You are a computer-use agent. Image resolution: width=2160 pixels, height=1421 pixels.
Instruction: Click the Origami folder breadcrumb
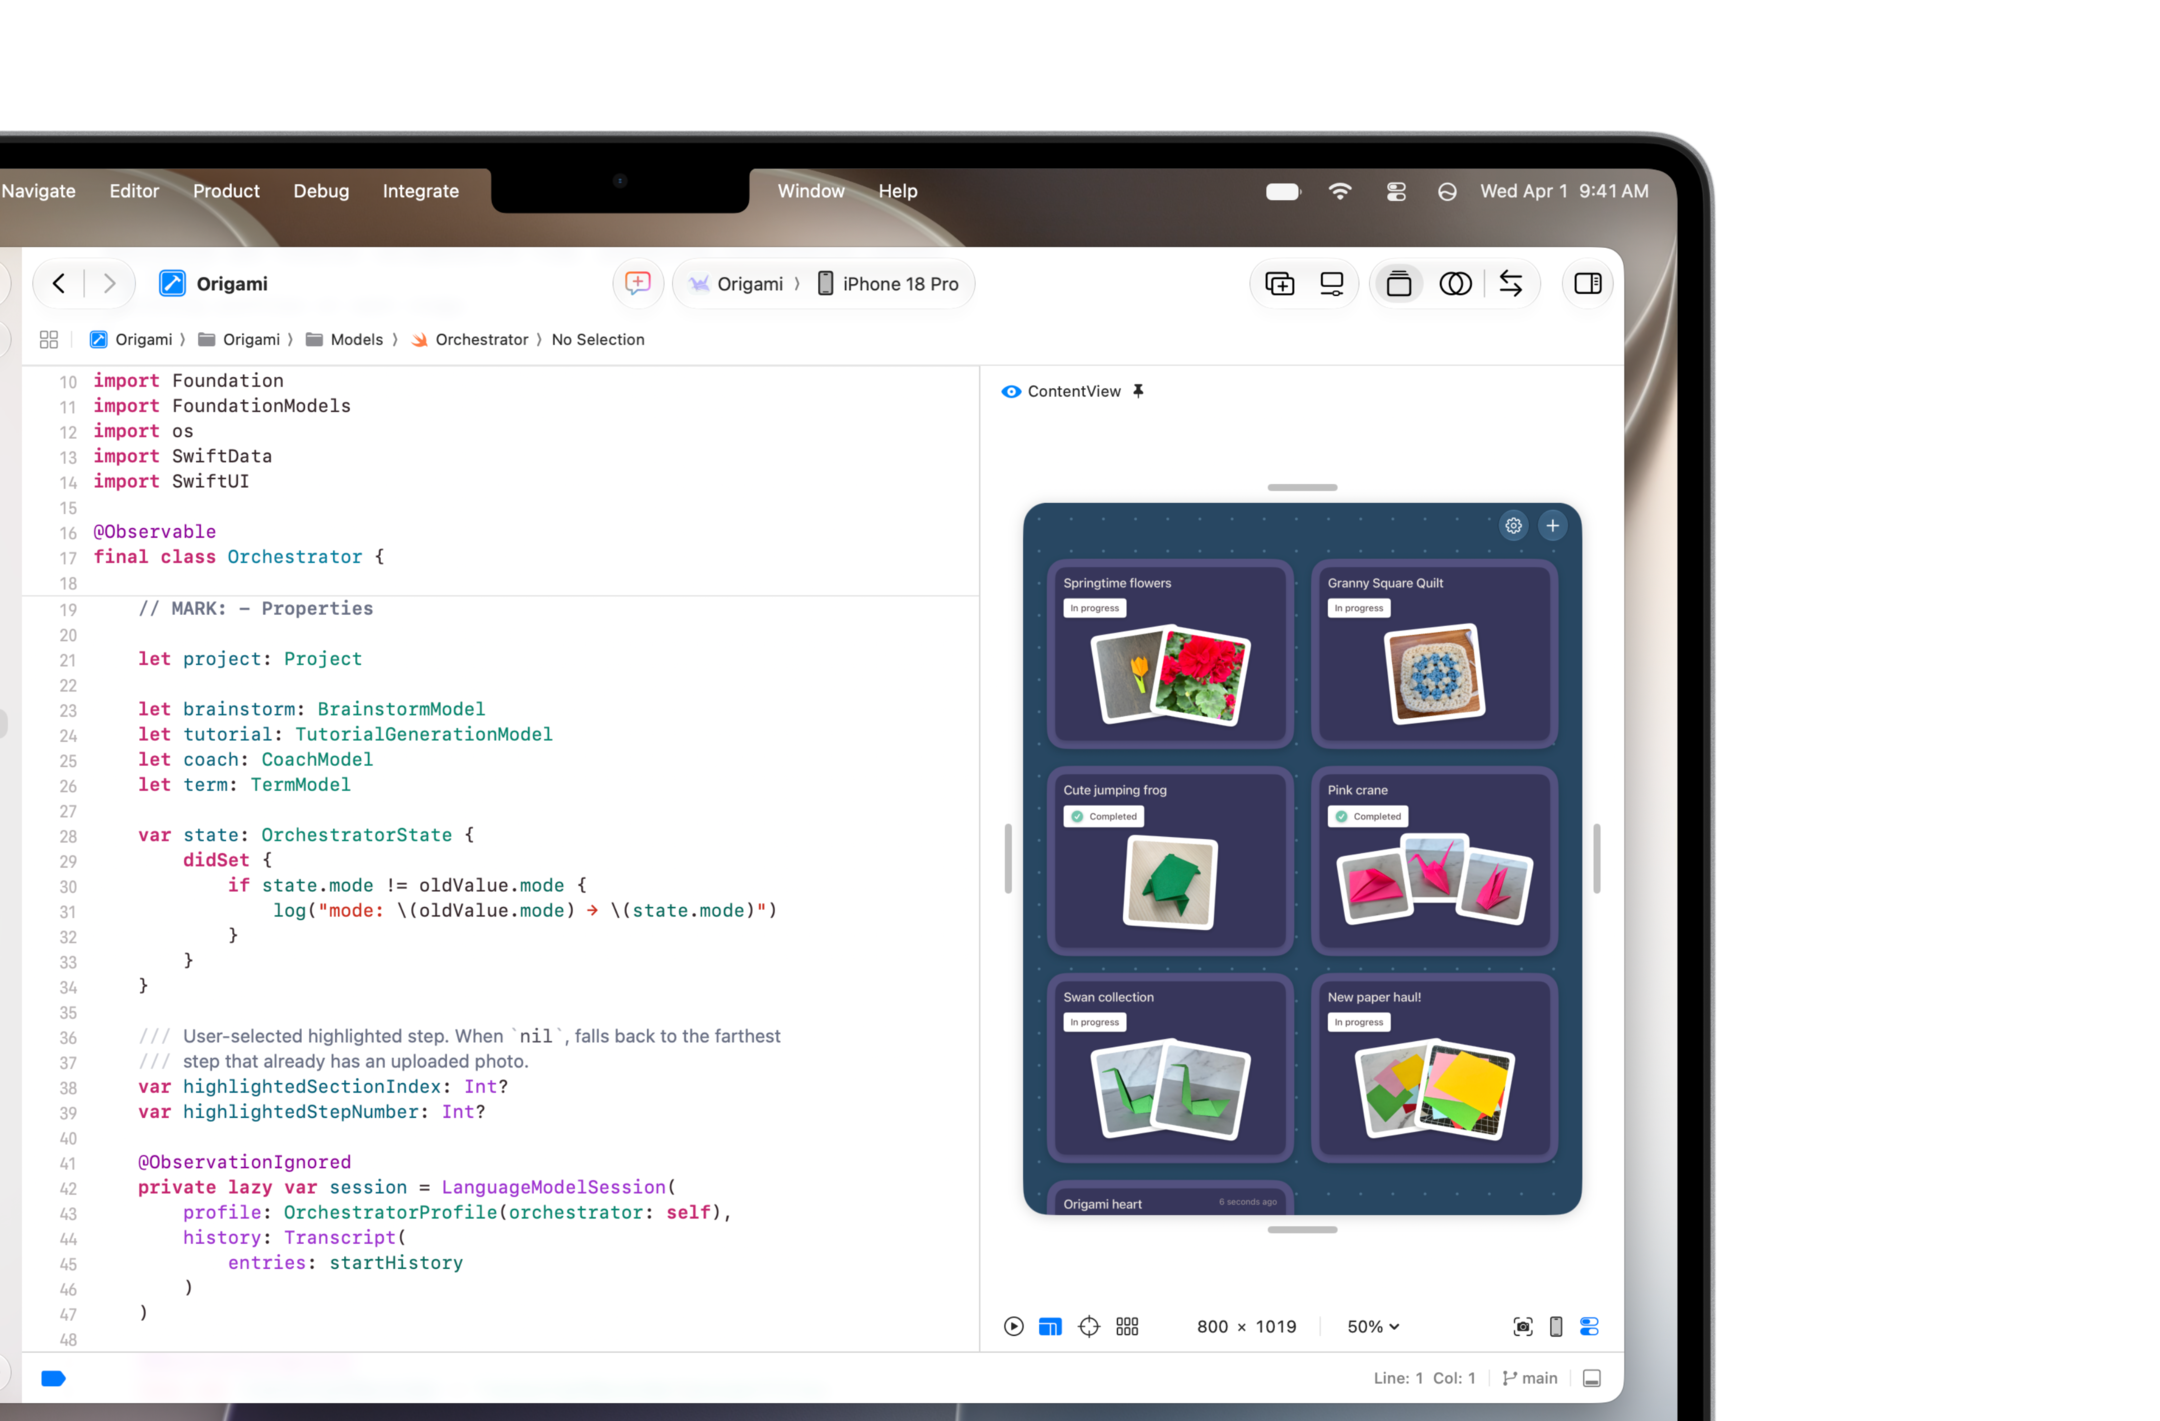tap(239, 340)
